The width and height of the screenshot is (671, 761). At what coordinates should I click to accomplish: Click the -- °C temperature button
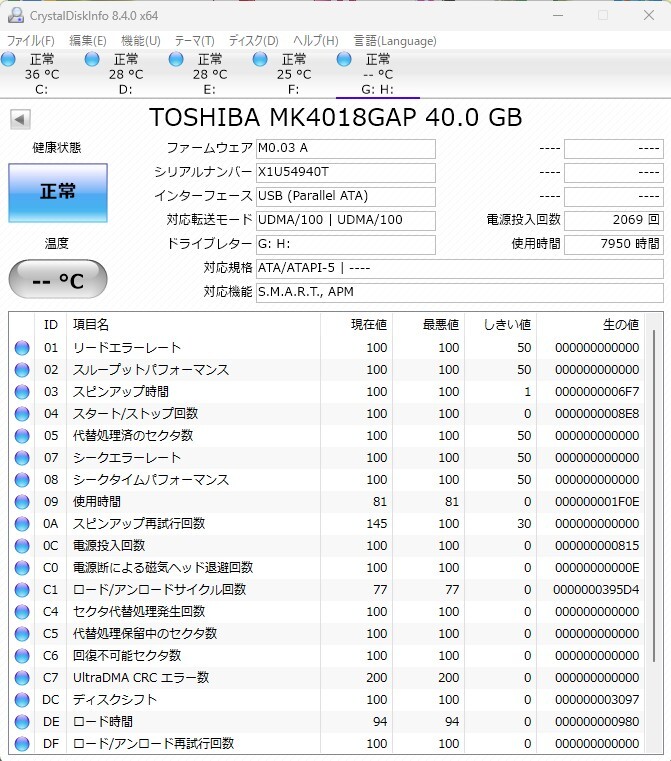coord(57,280)
